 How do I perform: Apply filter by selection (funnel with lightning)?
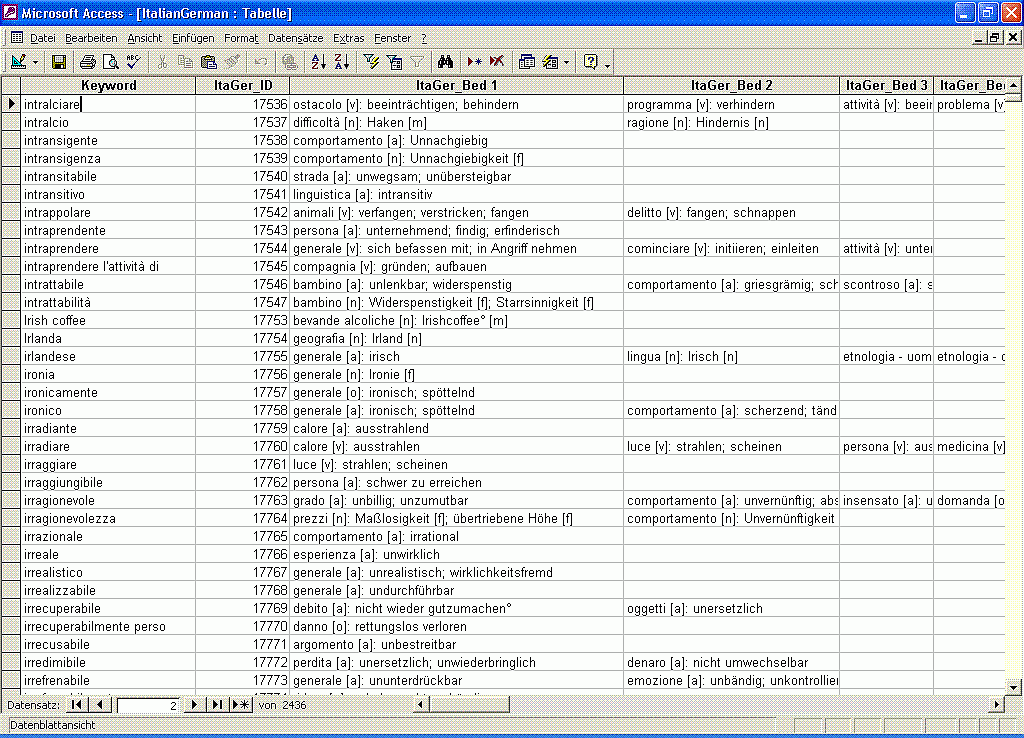[371, 62]
